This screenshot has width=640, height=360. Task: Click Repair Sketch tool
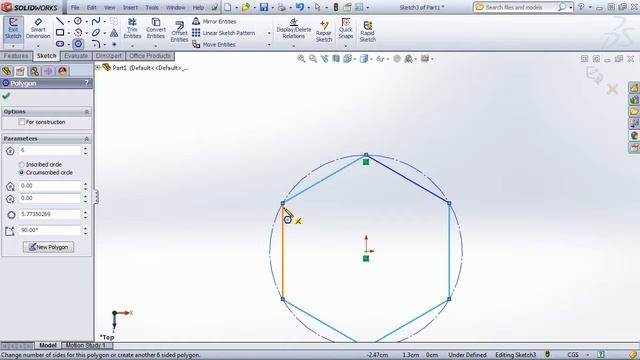click(324, 32)
